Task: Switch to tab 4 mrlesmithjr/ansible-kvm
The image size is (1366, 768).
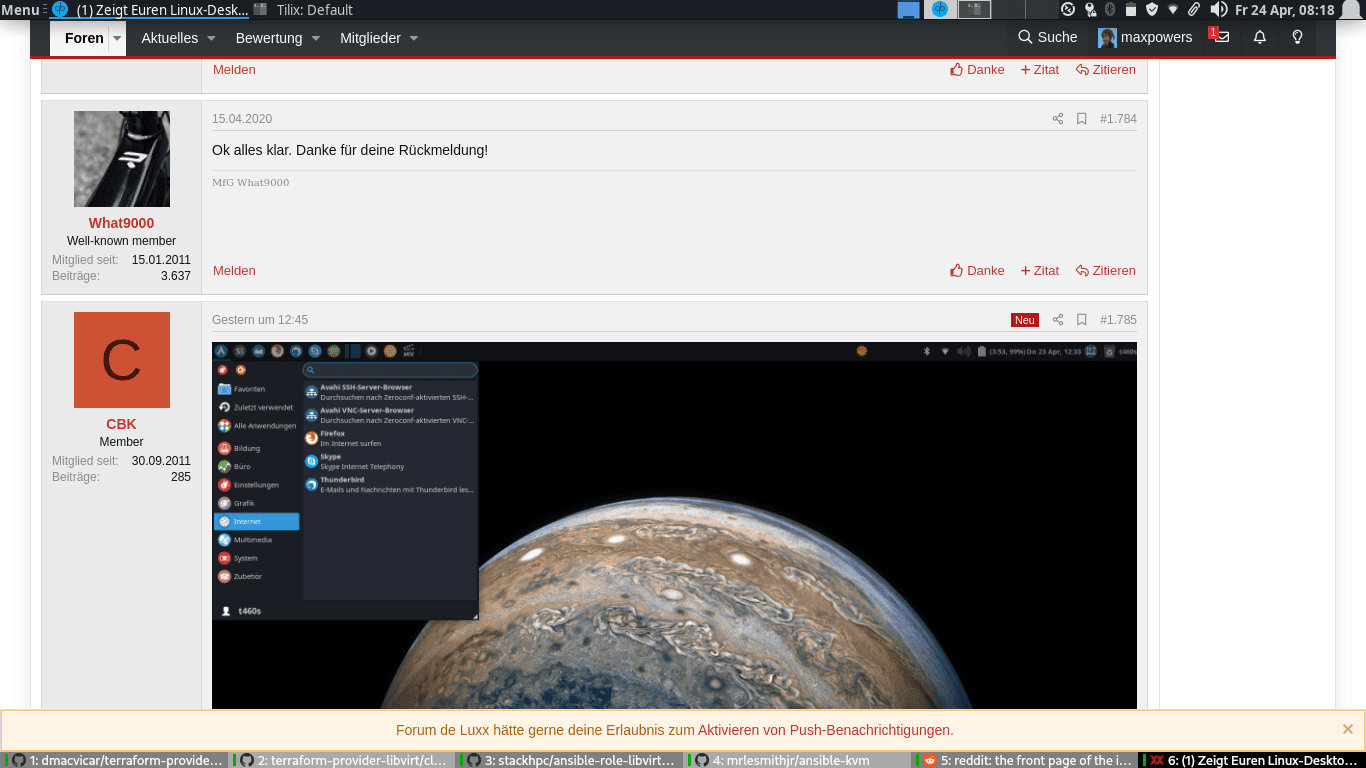Action: click(x=797, y=760)
